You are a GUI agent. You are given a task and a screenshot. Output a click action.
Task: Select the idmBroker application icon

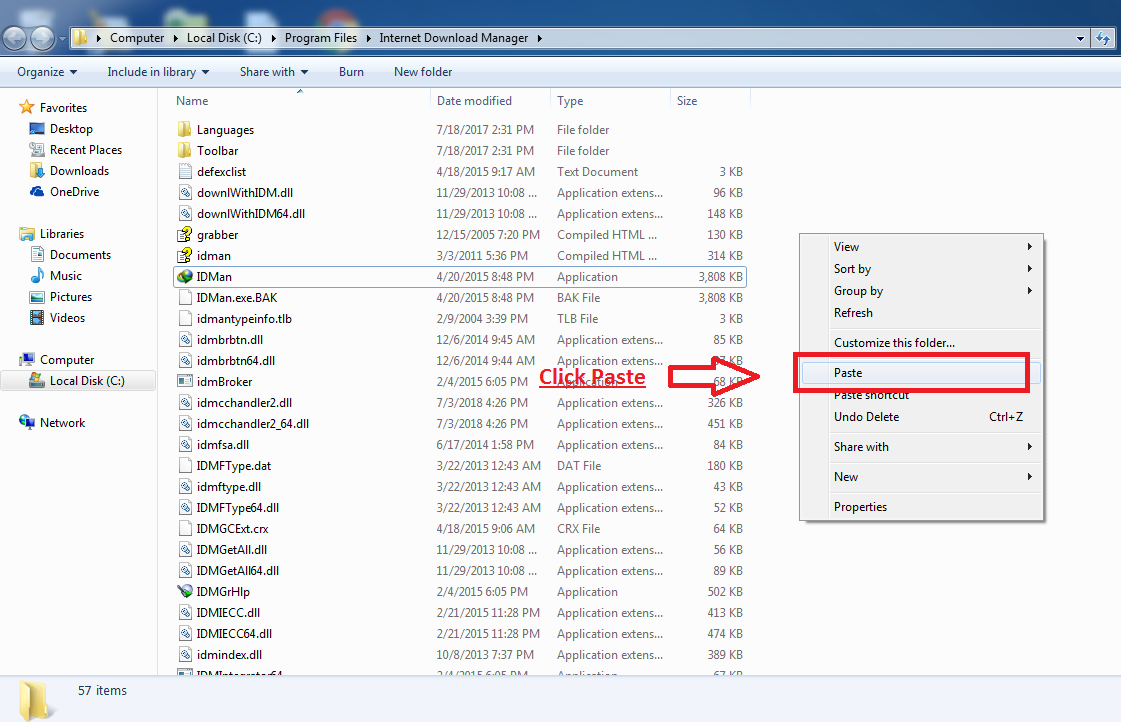(184, 382)
